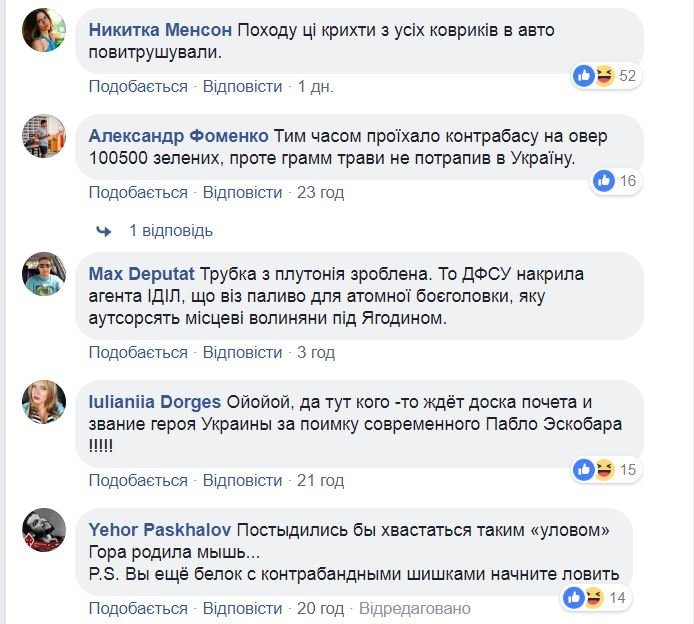Open reactions on Iulianiia Dorges's comment
The image size is (694, 624).
605,469
